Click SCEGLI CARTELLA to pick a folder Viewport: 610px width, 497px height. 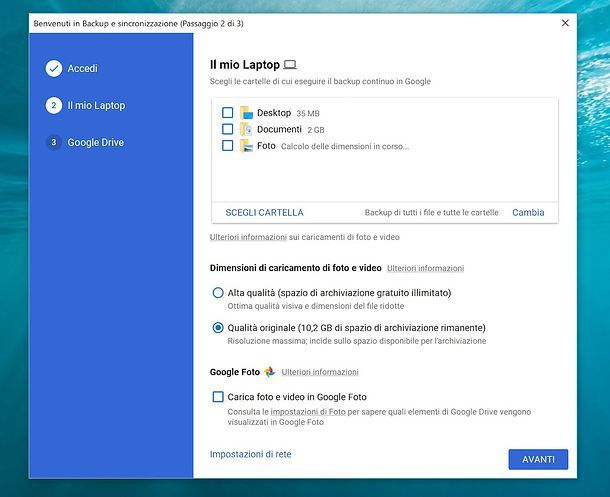click(265, 213)
